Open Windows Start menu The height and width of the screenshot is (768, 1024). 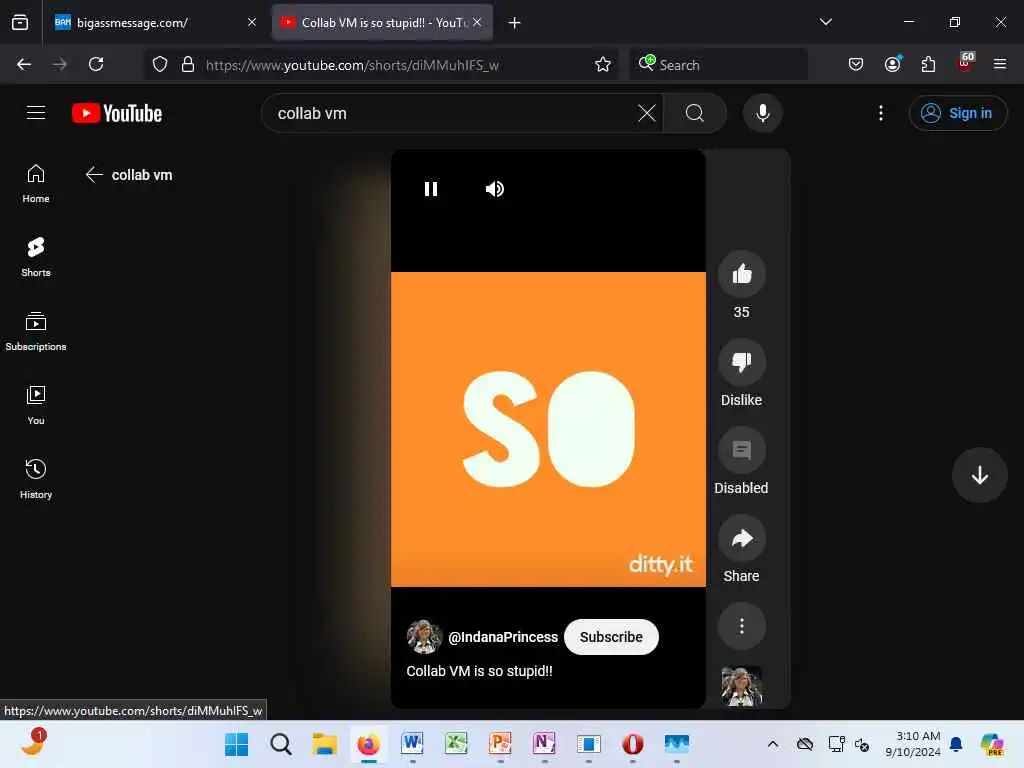coord(236,744)
